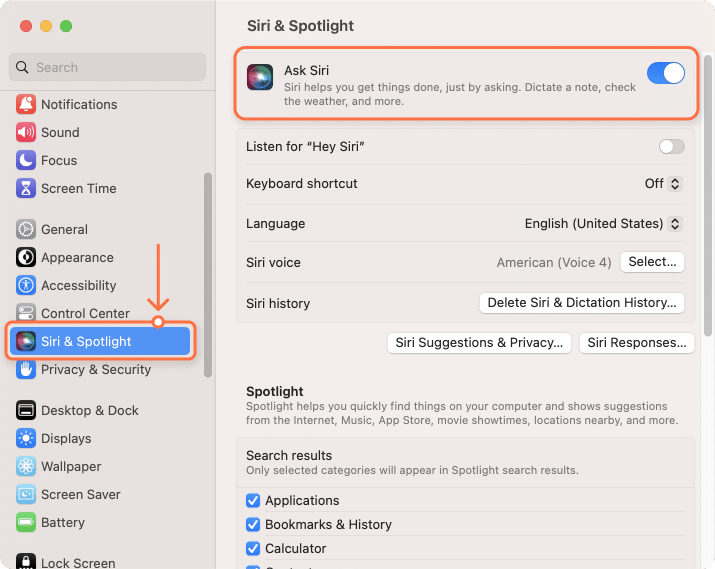Image resolution: width=715 pixels, height=569 pixels.
Task: Select Displays in the sidebar
Action: coord(99,438)
